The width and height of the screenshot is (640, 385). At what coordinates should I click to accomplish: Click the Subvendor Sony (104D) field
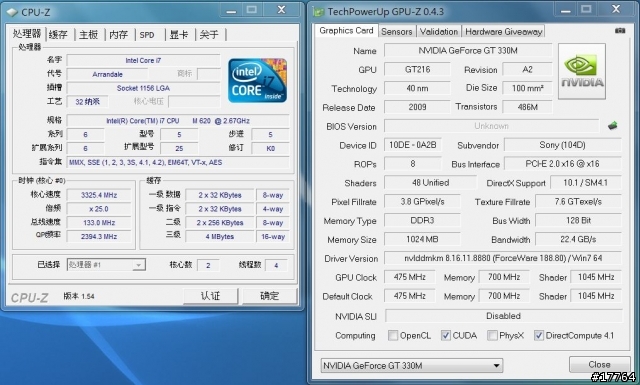[562, 145]
